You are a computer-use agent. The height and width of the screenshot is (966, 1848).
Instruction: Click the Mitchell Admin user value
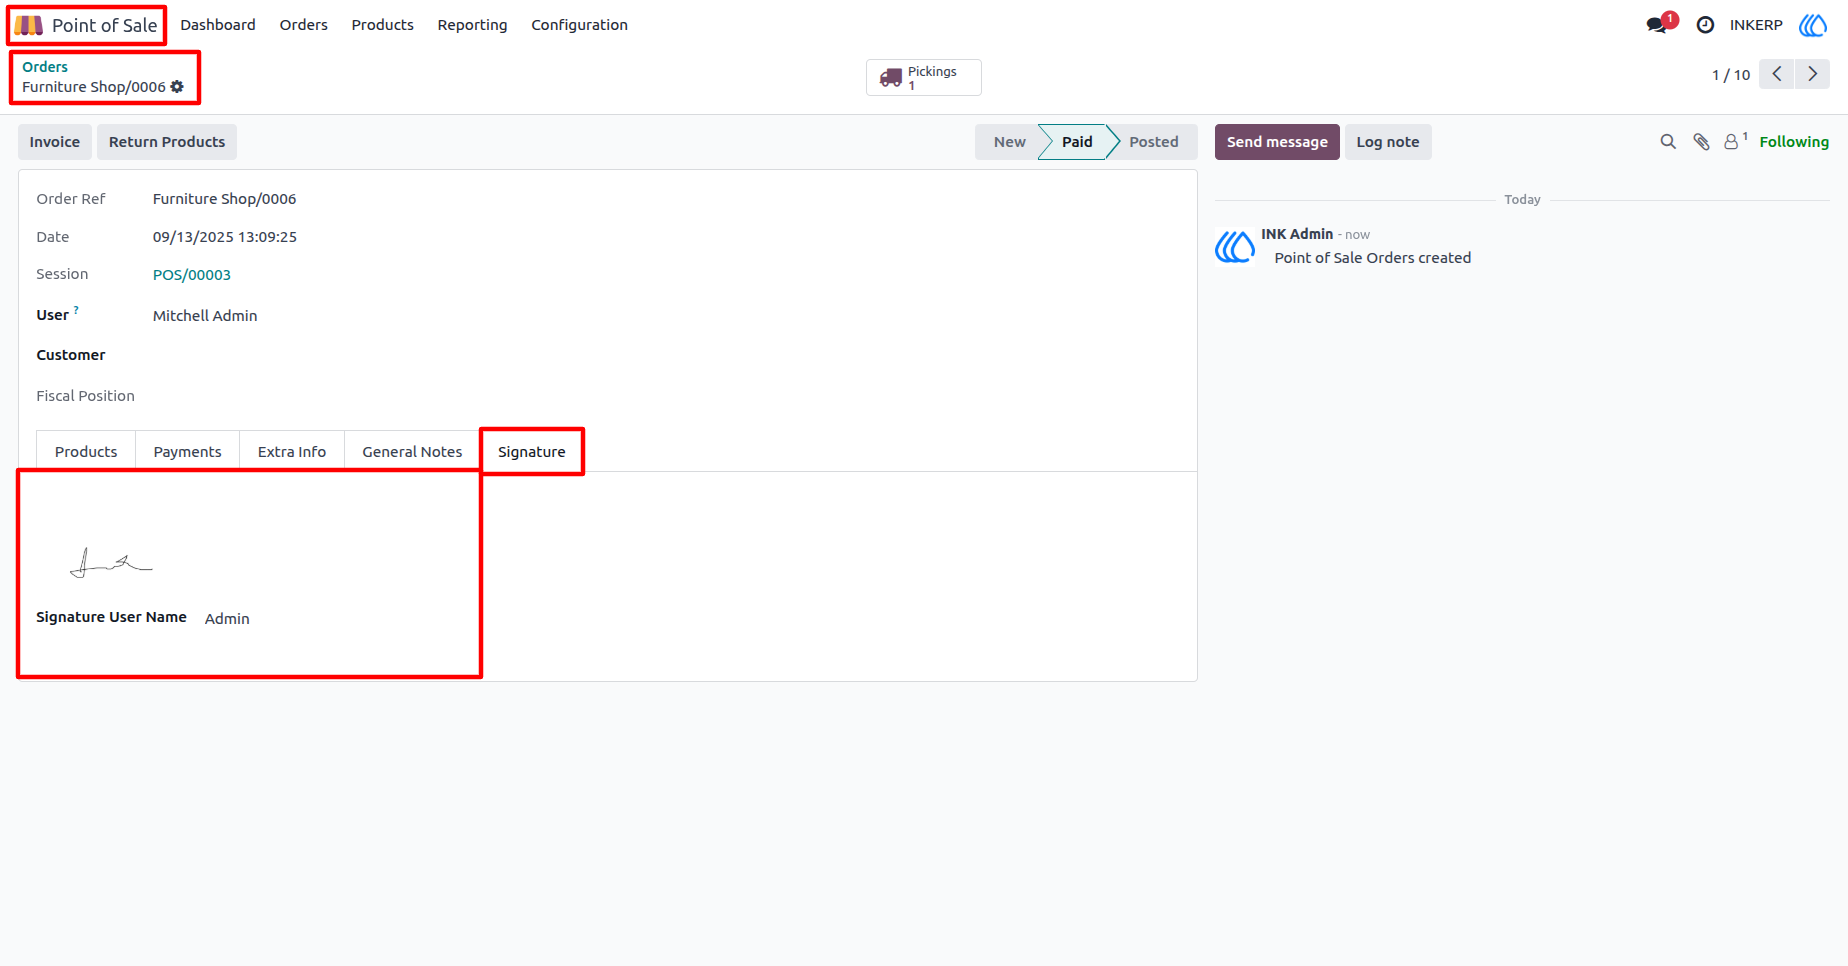tap(205, 316)
